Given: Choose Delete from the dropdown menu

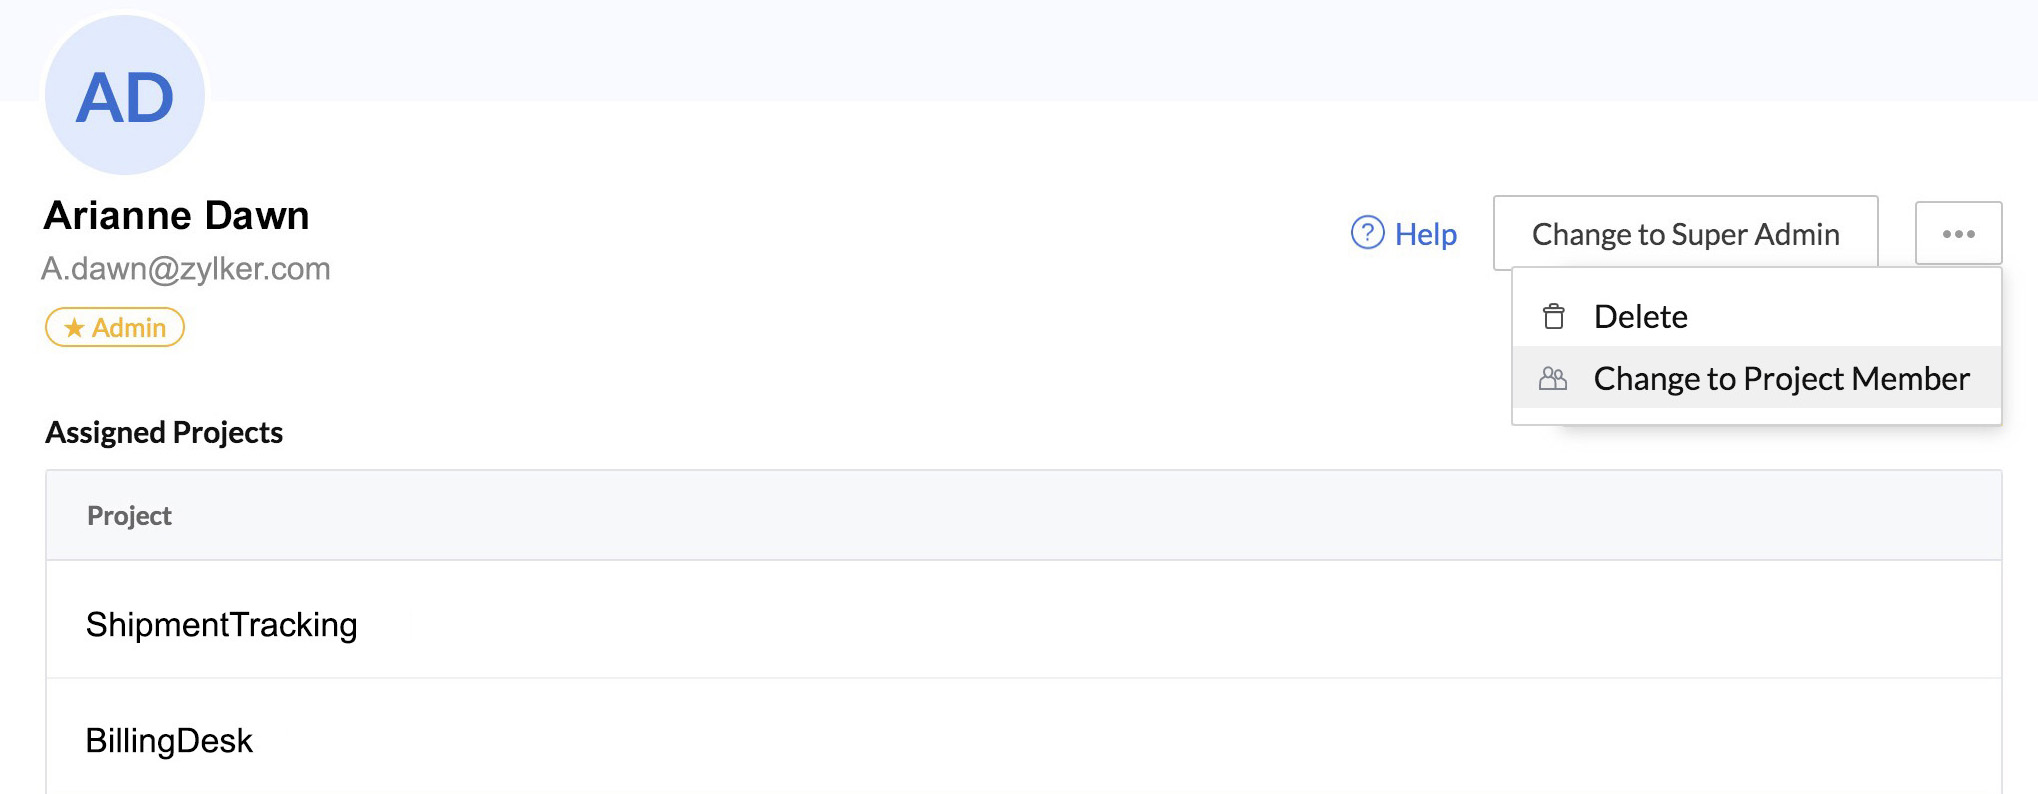Looking at the screenshot, I should 1640,317.
